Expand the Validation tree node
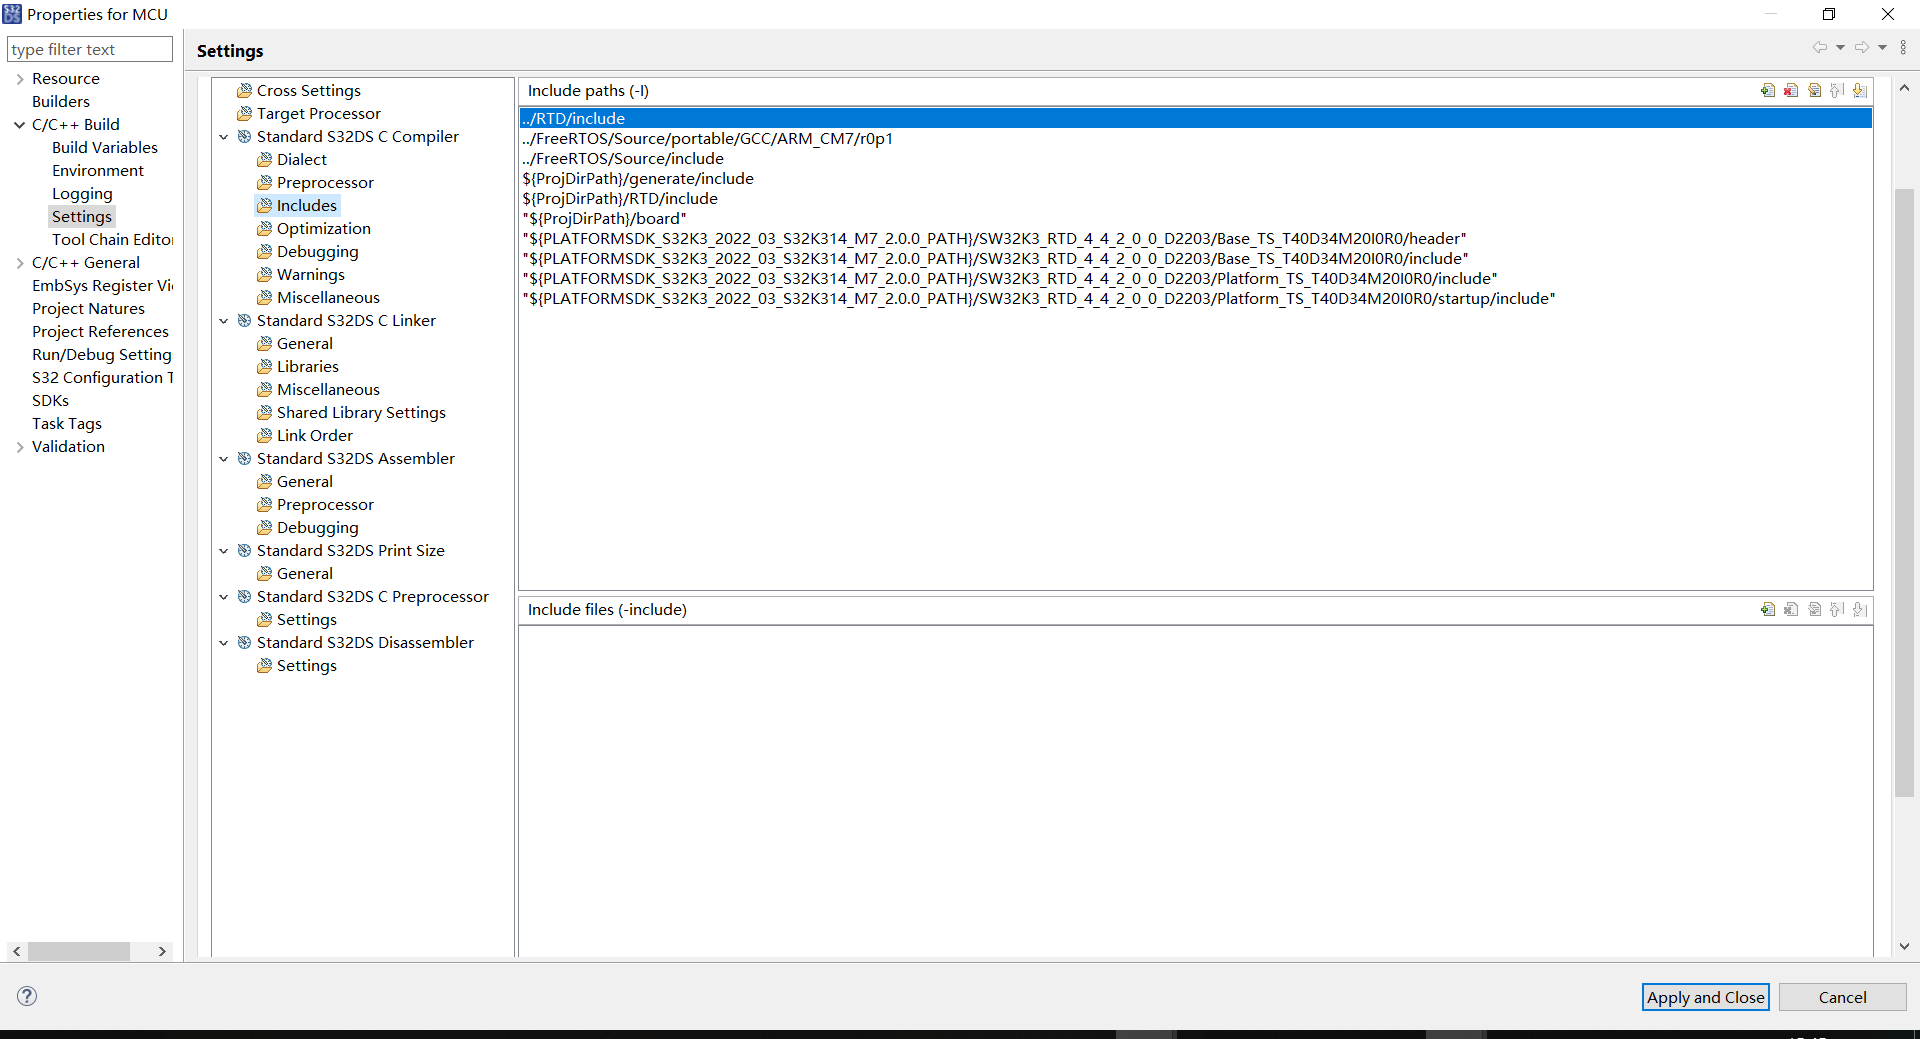 [x=19, y=446]
